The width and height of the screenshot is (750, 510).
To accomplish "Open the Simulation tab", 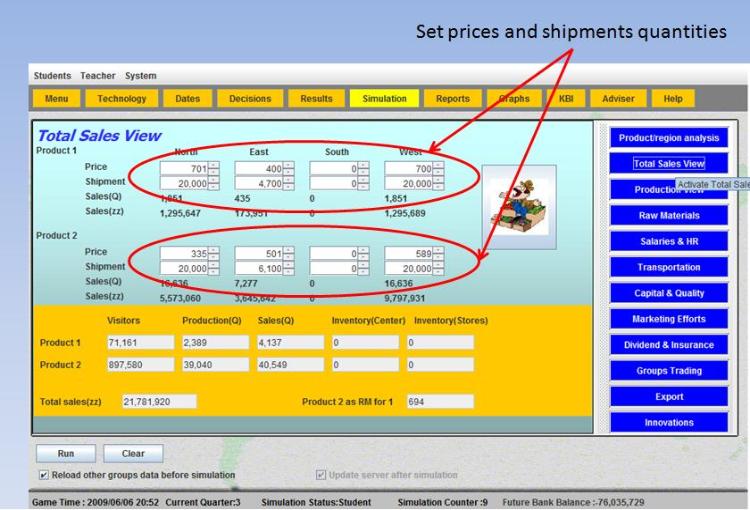I will point(384,98).
